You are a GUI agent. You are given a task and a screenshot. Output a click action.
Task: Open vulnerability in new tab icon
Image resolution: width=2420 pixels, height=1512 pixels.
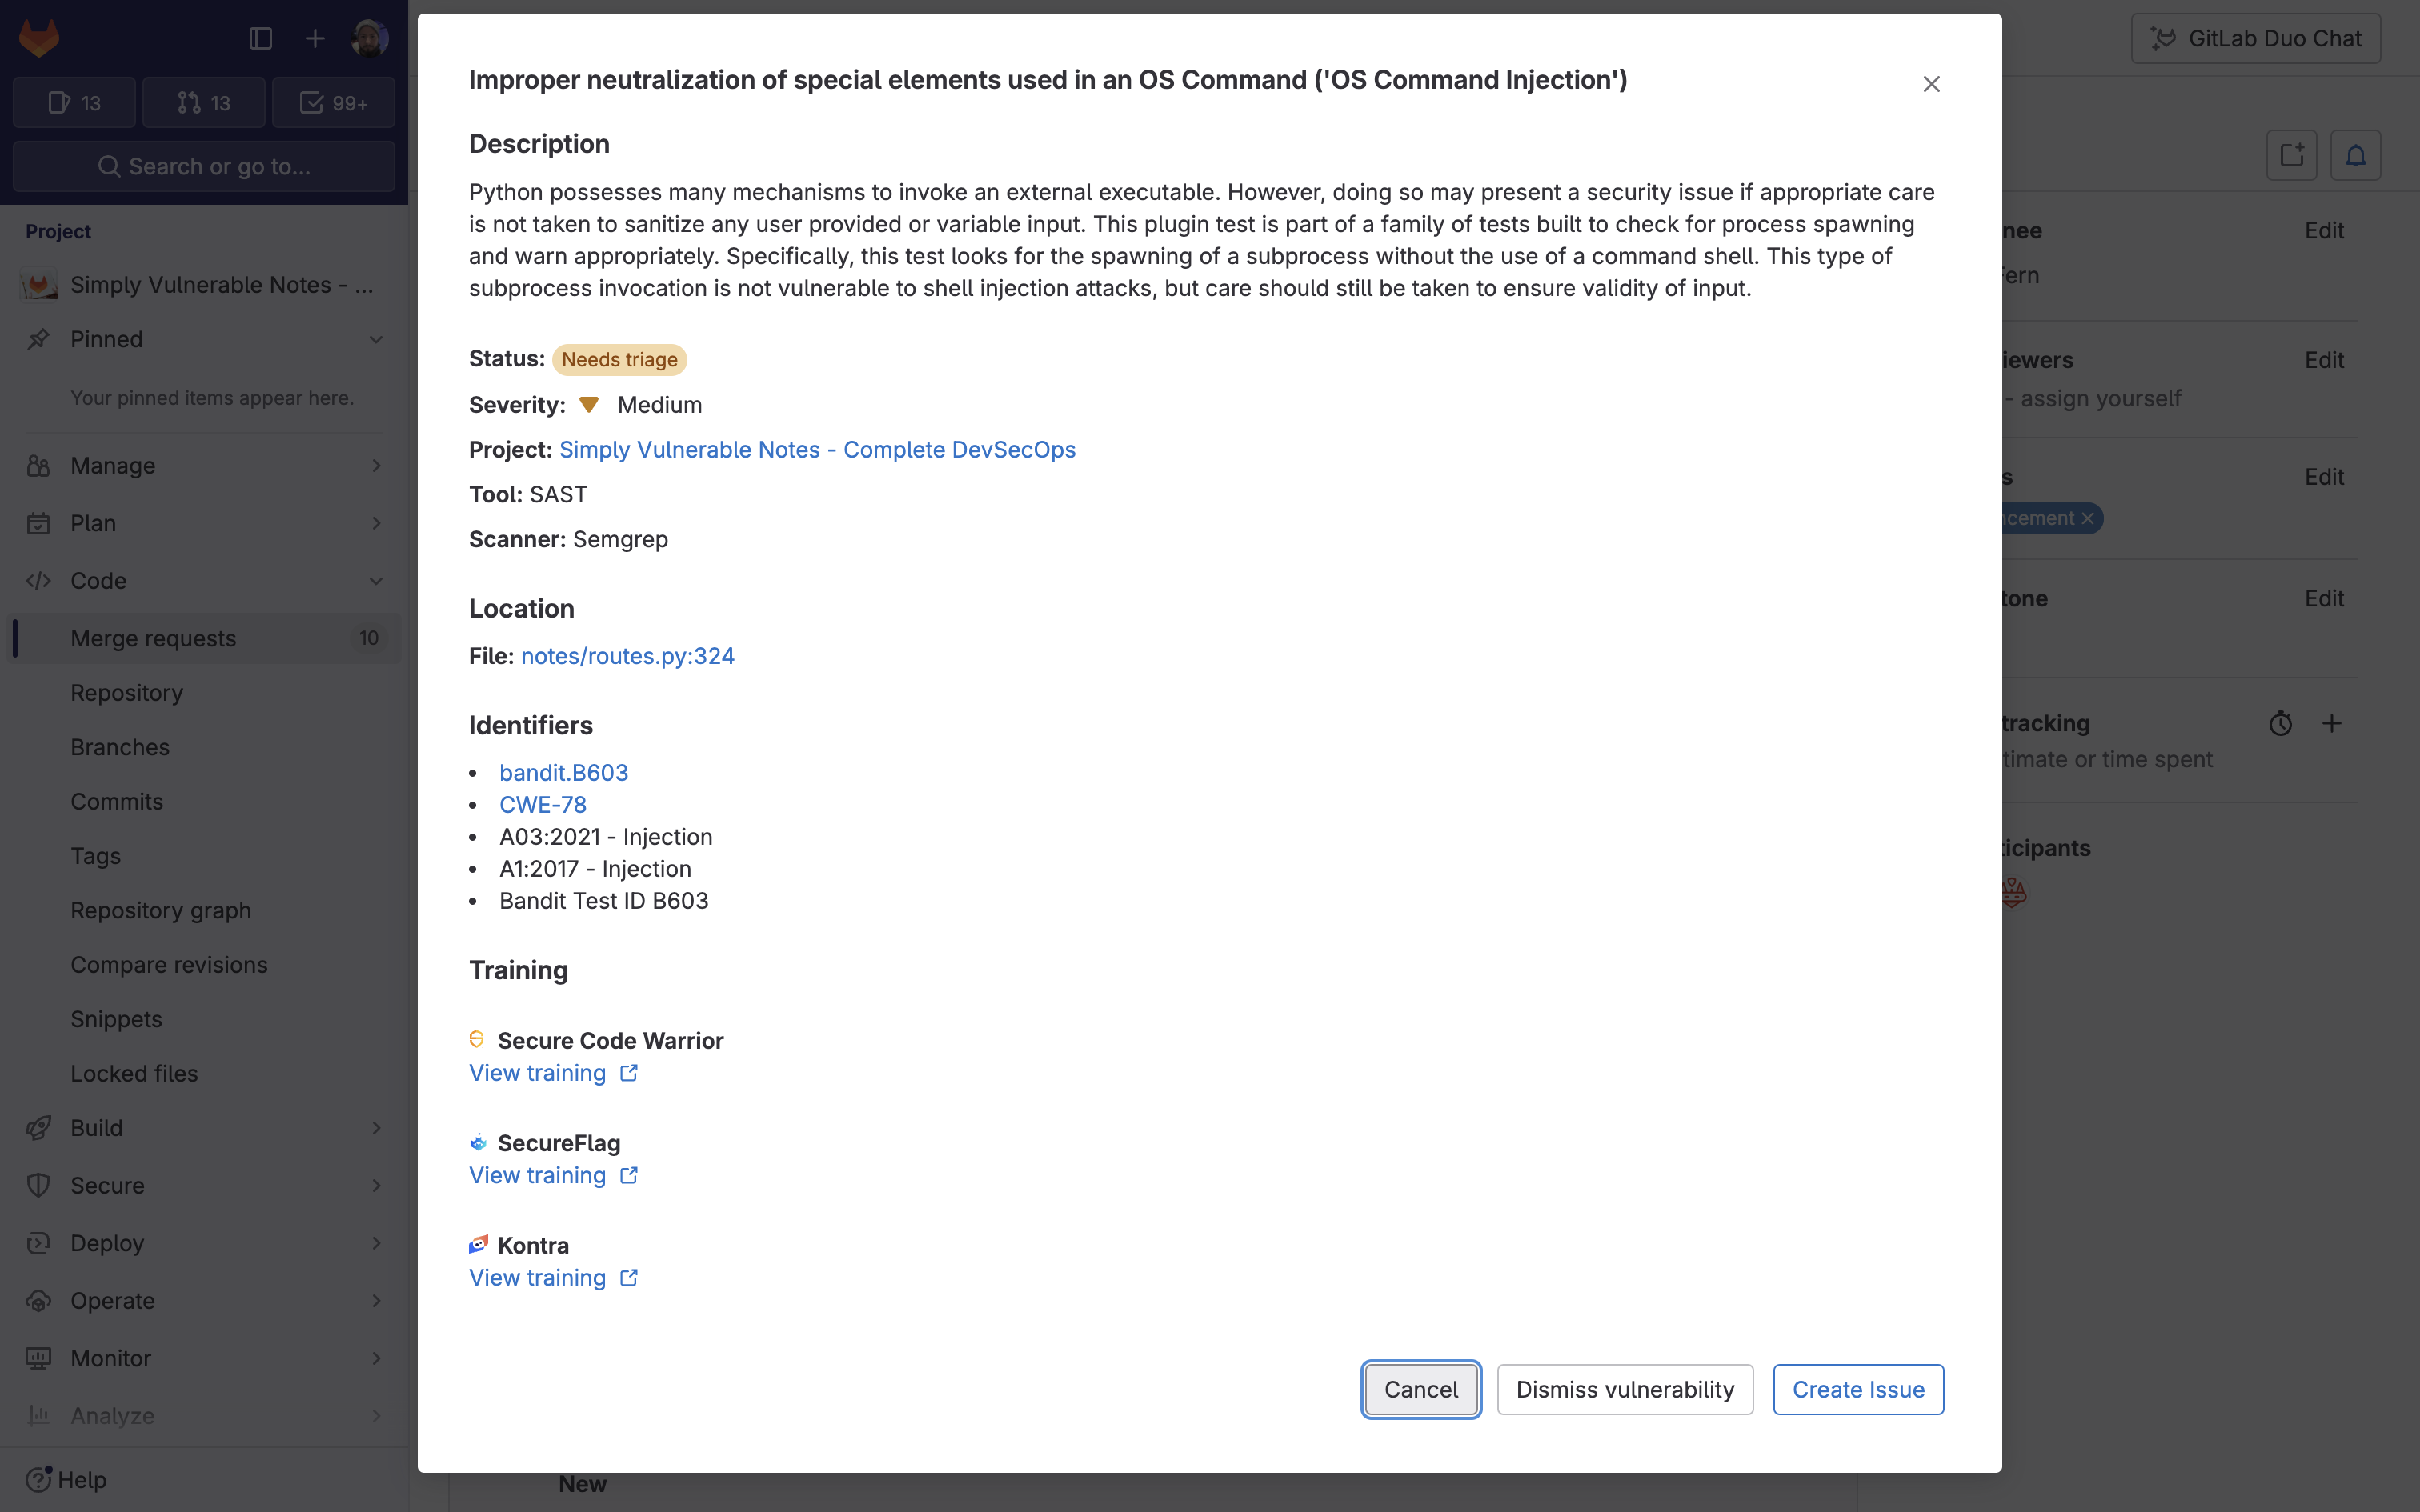pyautogui.click(x=2290, y=155)
